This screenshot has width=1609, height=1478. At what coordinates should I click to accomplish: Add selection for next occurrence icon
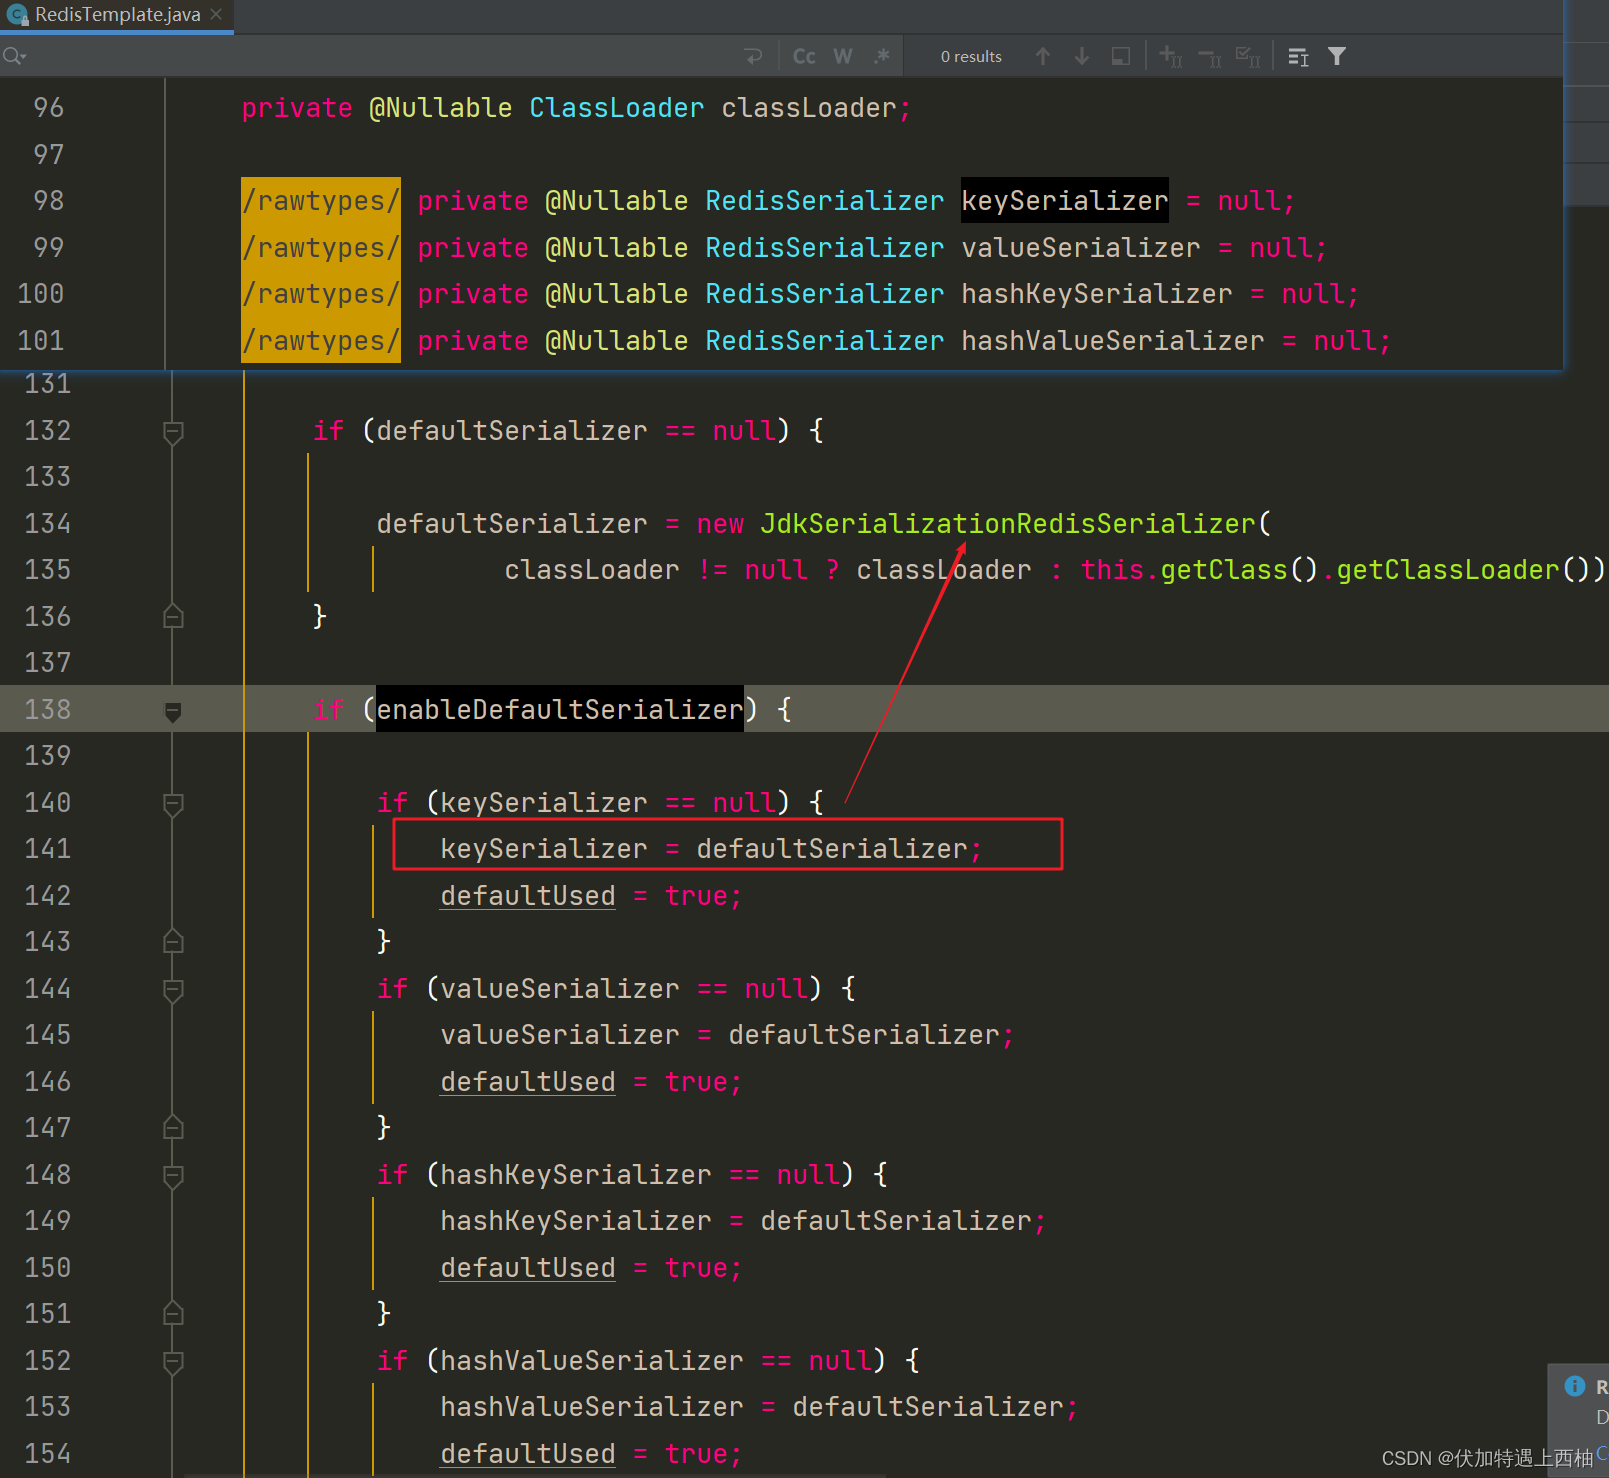point(1170,56)
